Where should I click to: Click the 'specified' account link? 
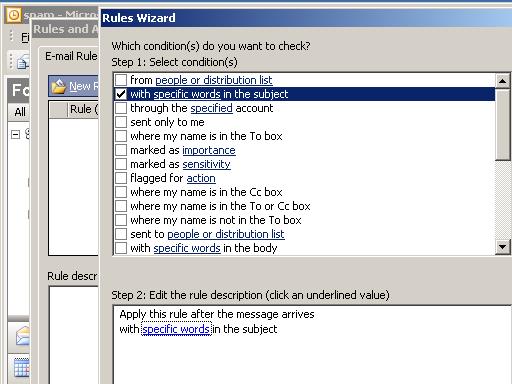click(212, 108)
